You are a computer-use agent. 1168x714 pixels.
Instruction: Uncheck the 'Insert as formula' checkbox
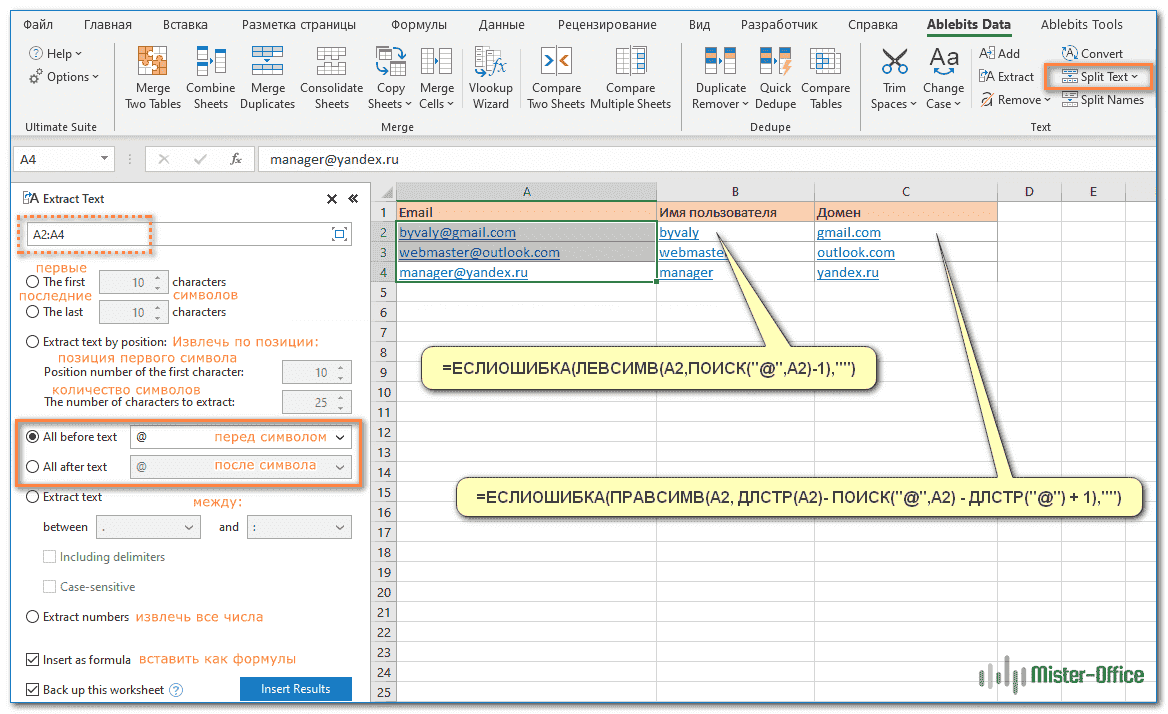point(33,659)
